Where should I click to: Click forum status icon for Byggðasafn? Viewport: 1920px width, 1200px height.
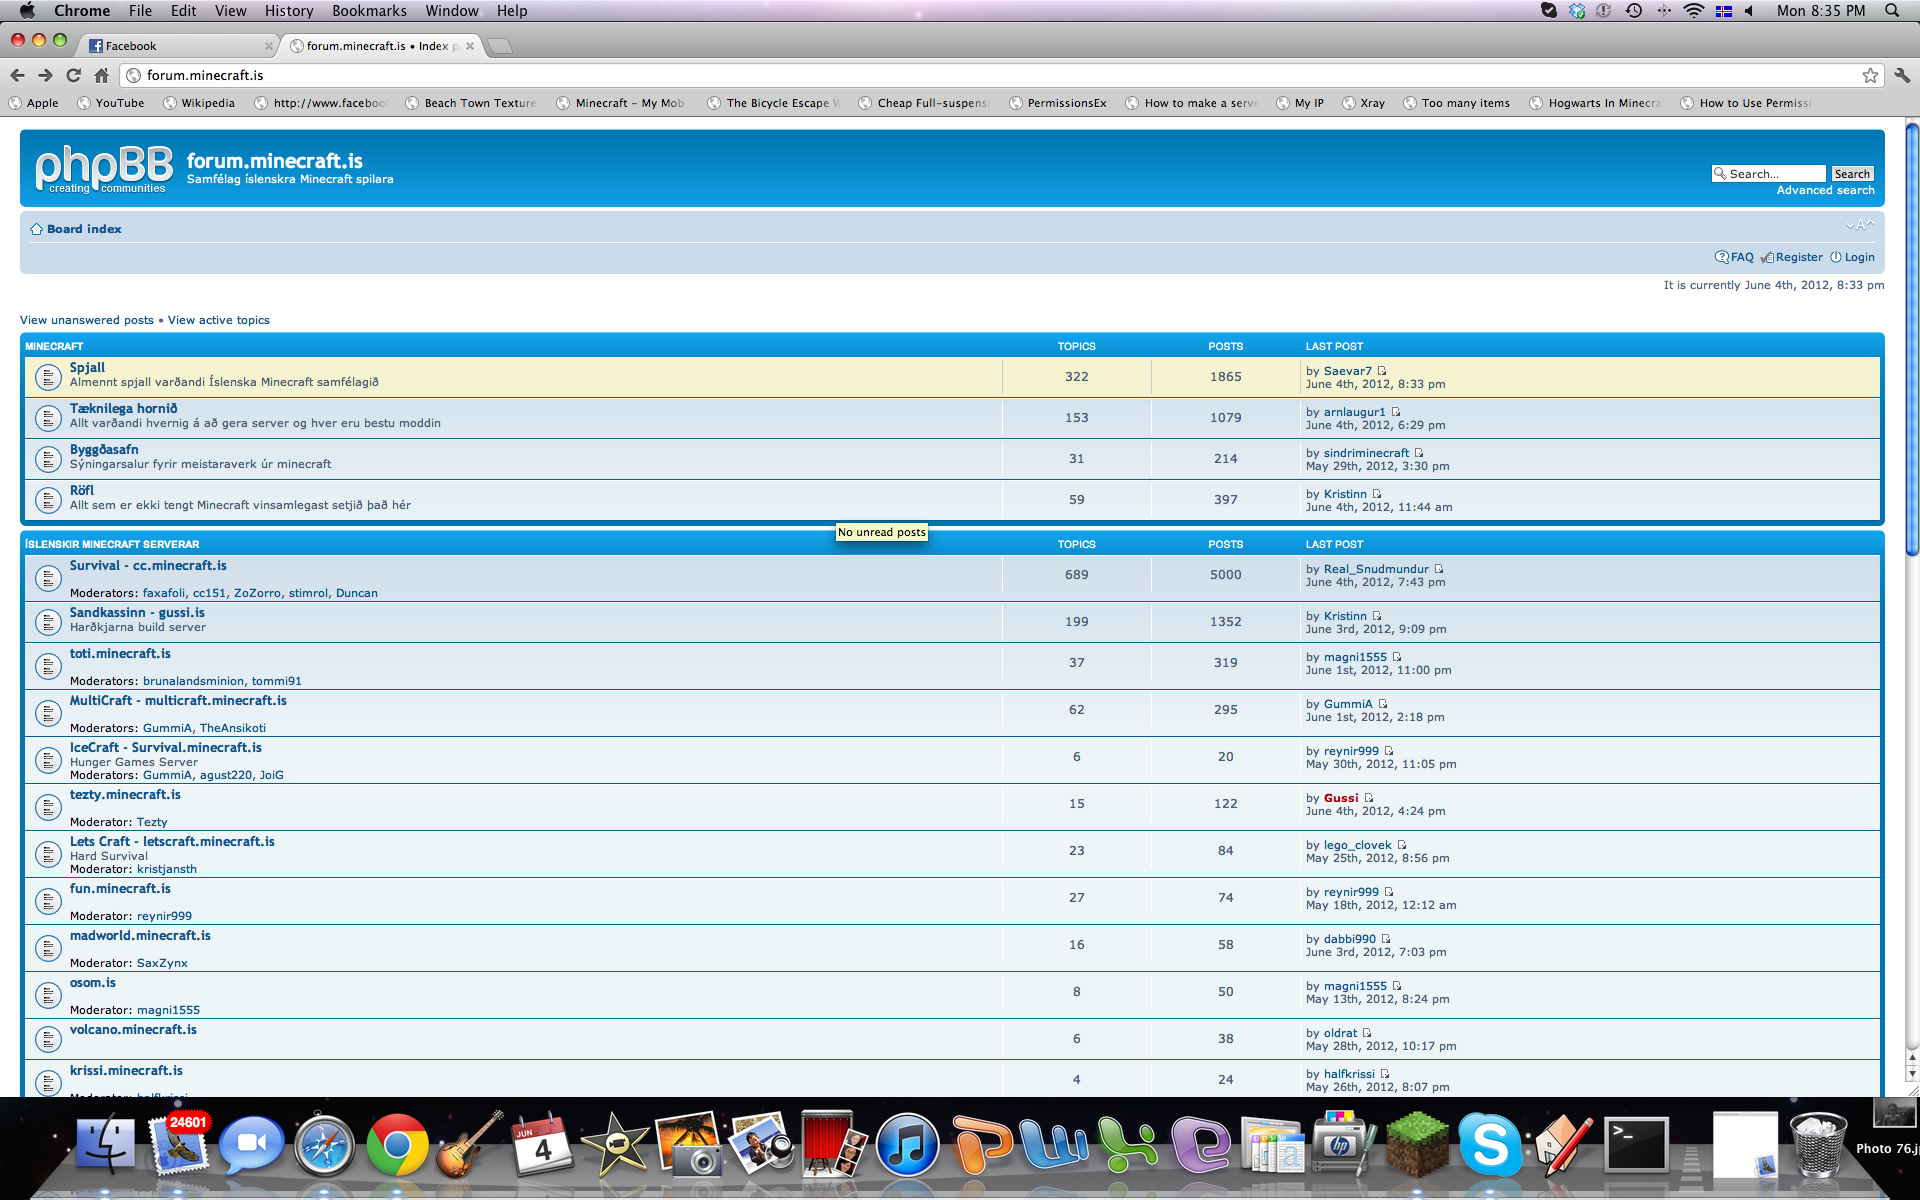click(47, 459)
